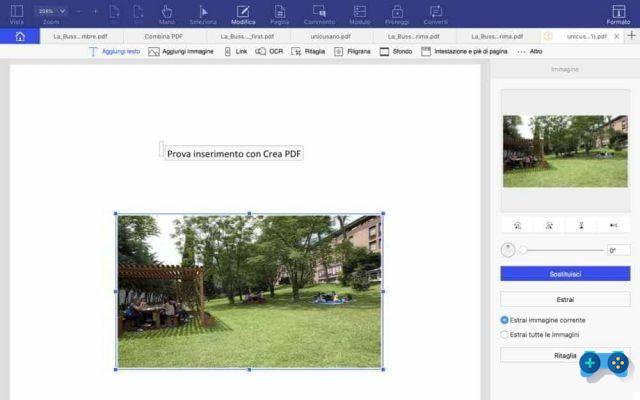Viewport: 640px width, 400px height.
Task: Expand the Altro more options menu
Action: click(530, 51)
